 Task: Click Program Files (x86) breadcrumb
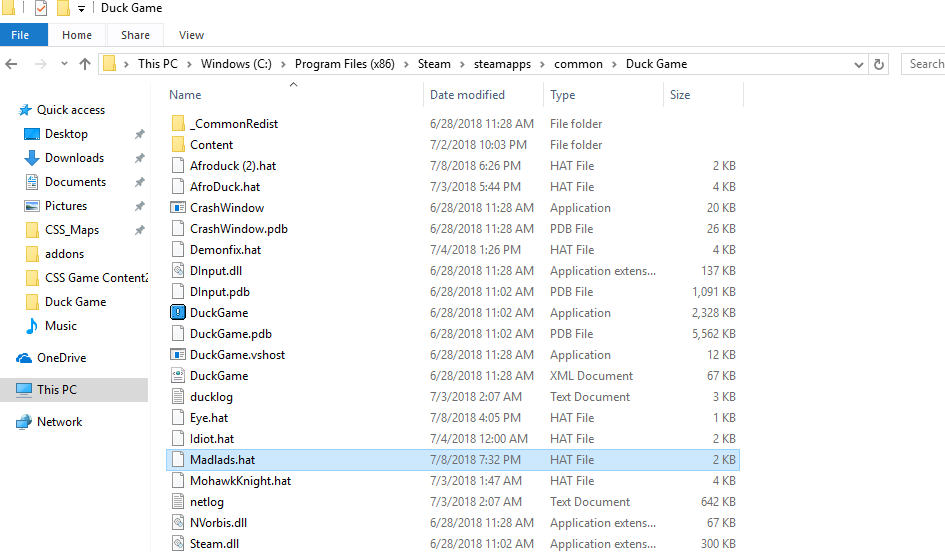tap(345, 64)
